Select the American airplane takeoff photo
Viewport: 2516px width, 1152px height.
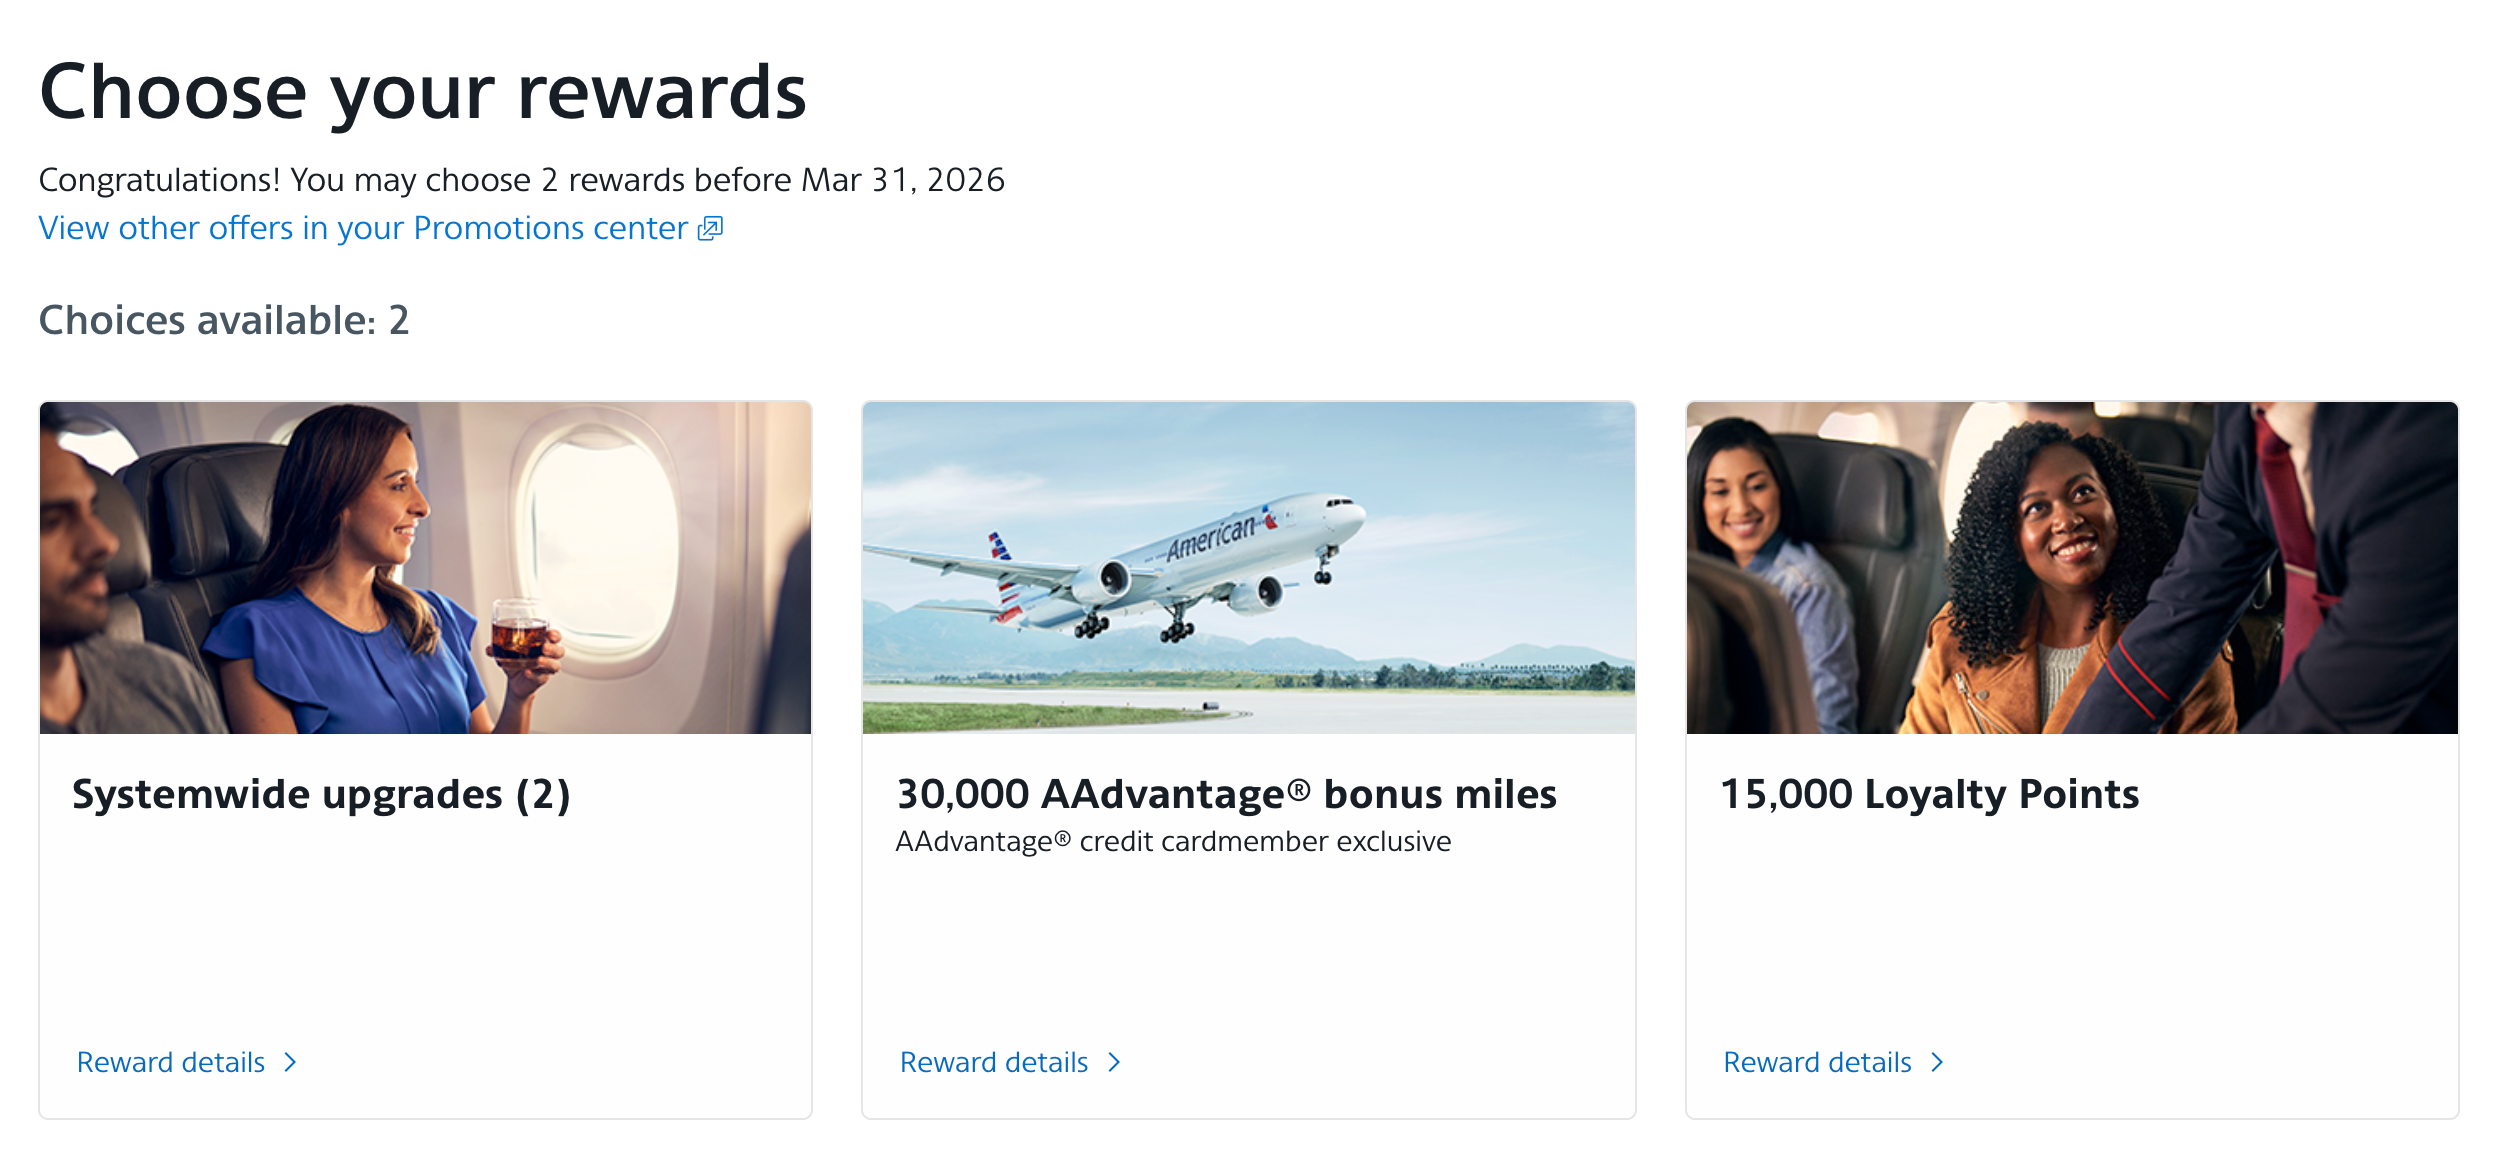[1248, 568]
